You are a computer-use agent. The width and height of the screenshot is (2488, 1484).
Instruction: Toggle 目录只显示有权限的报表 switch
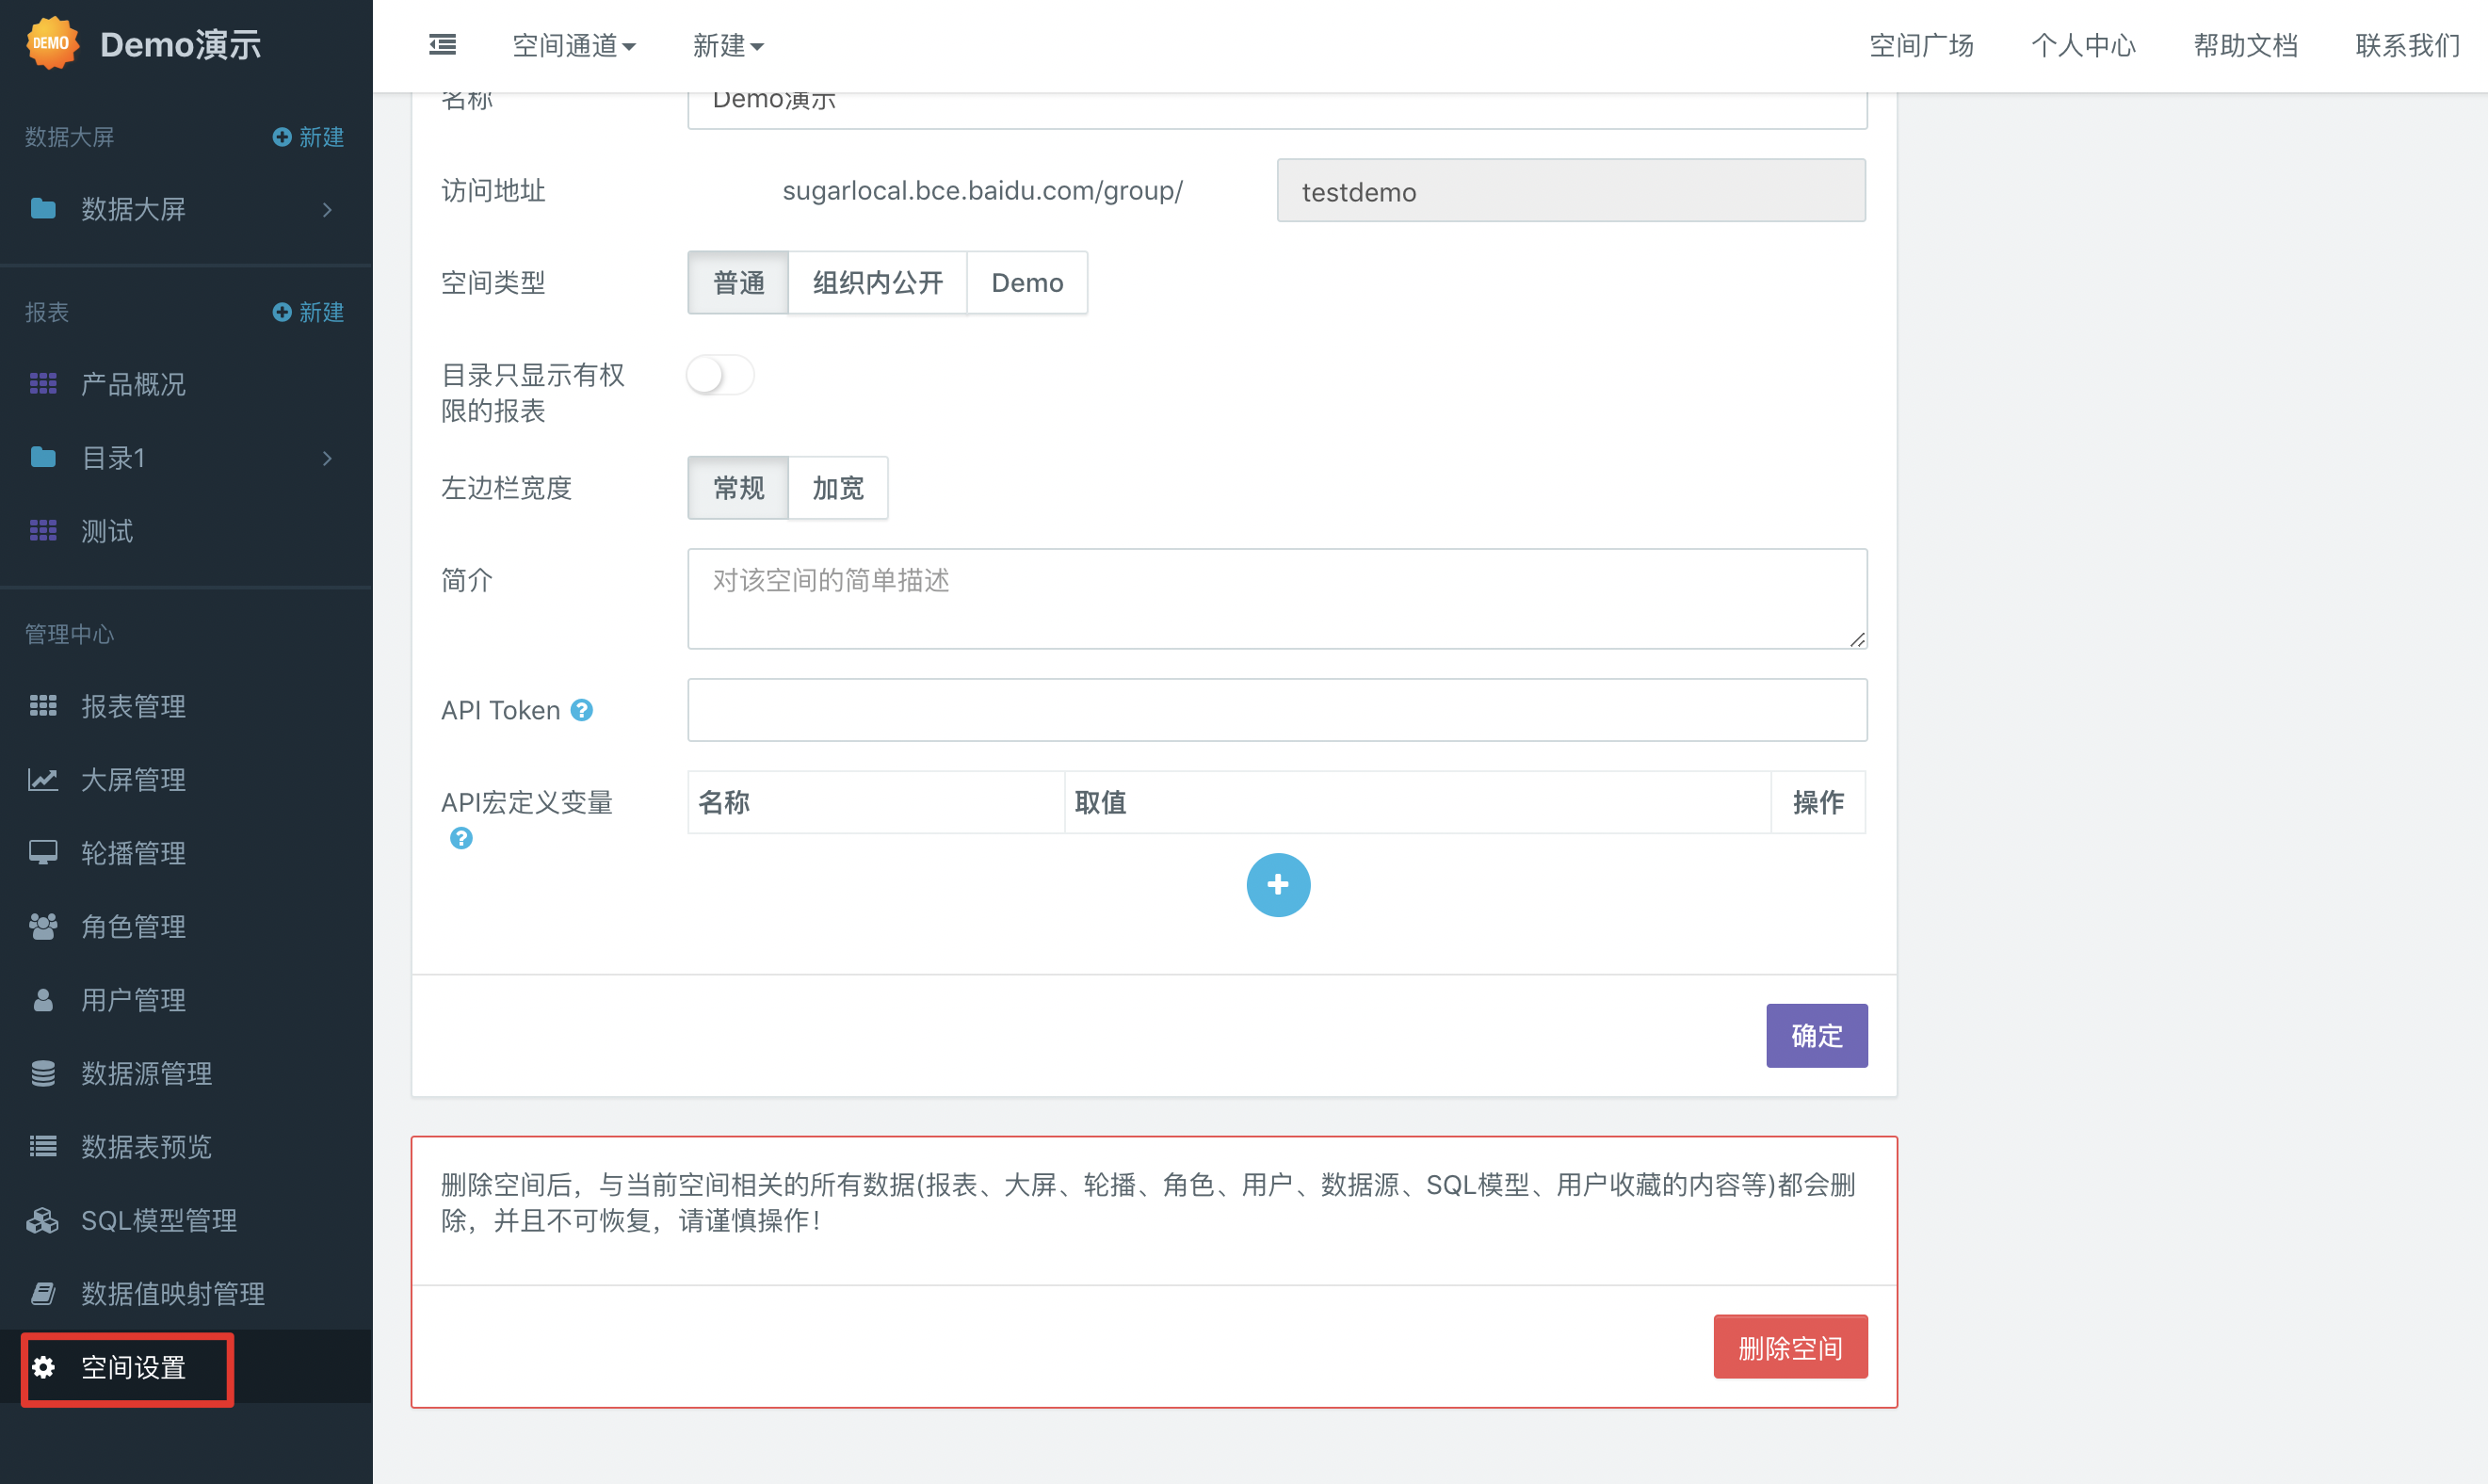click(x=720, y=376)
